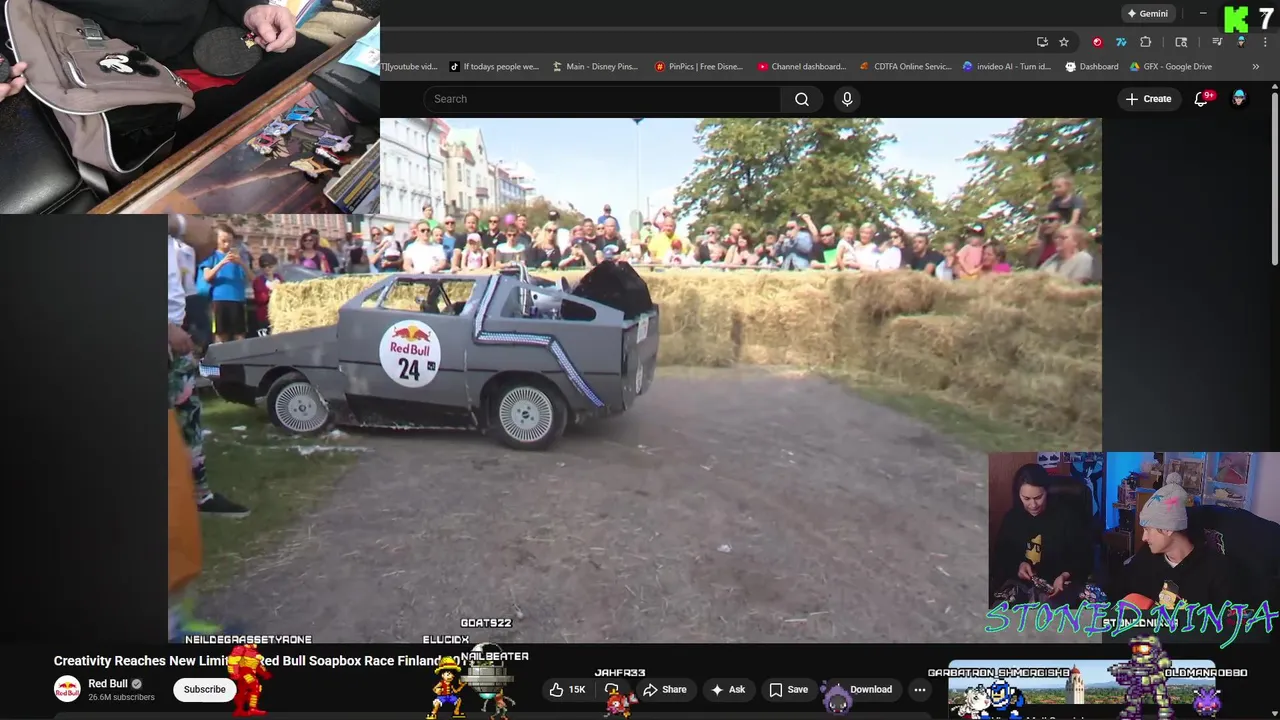This screenshot has width=1280, height=720.
Task: Open YouTube account avatar menu
Action: (1239, 98)
